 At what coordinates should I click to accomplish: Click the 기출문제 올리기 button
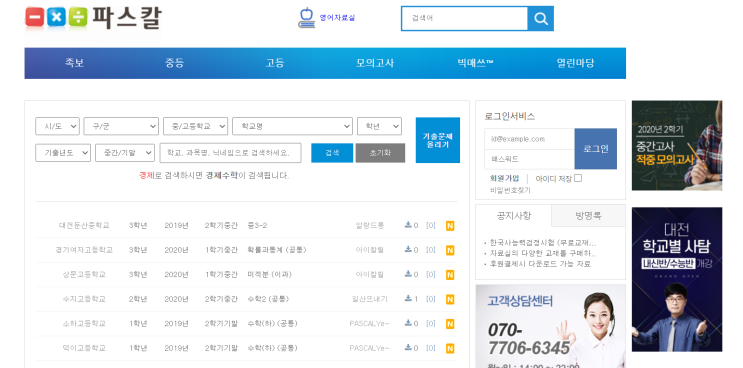point(437,140)
